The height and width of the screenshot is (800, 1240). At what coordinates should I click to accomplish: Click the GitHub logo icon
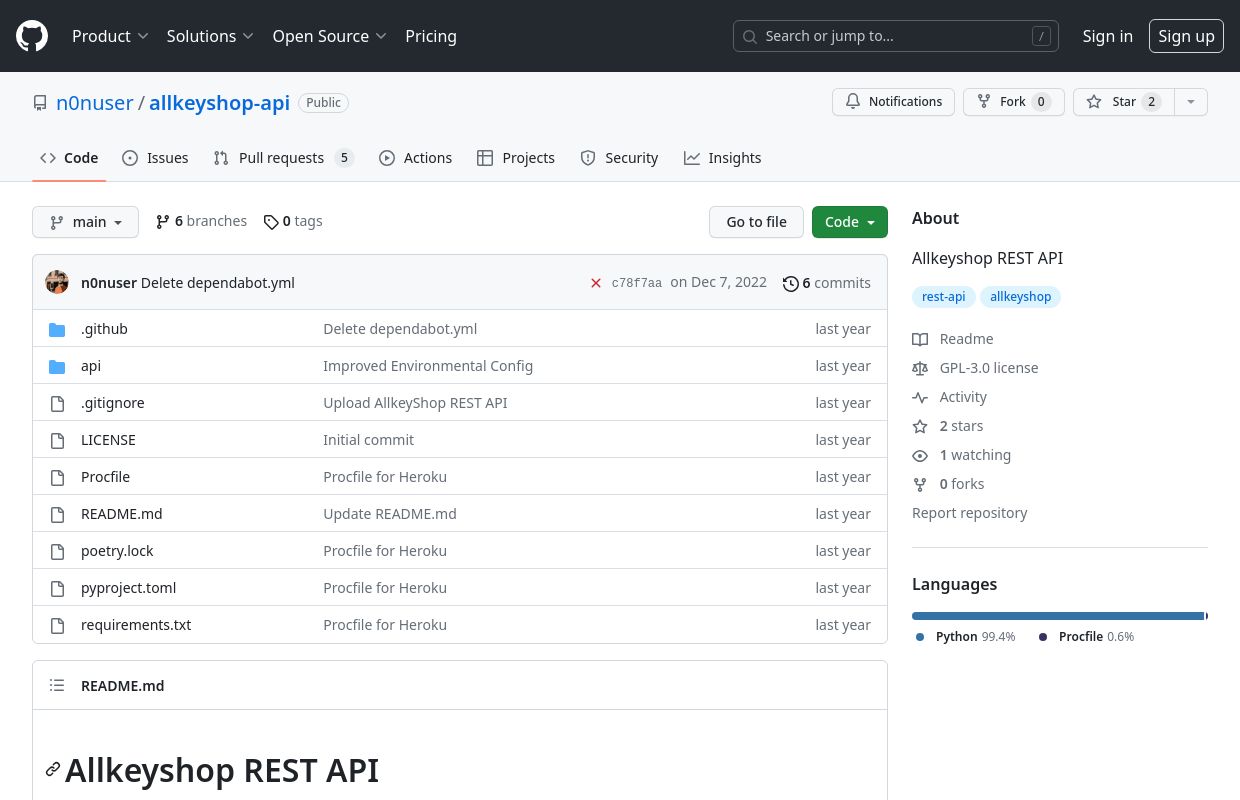(x=32, y=36)
